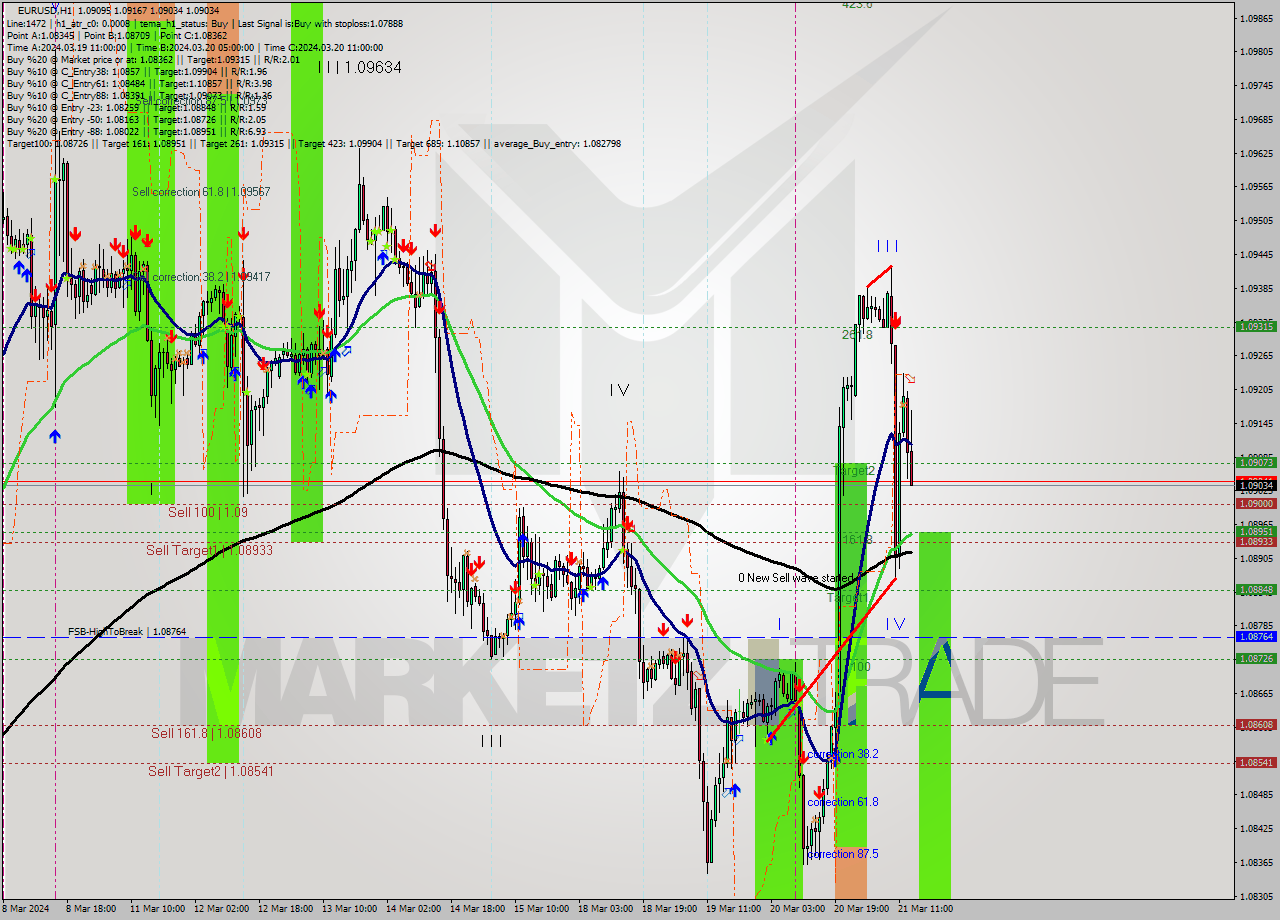The height and width of the screenshot is (920, 1280).
Task: Select the '0 New Sell wave started' annotation
Action: click(797, 578)
